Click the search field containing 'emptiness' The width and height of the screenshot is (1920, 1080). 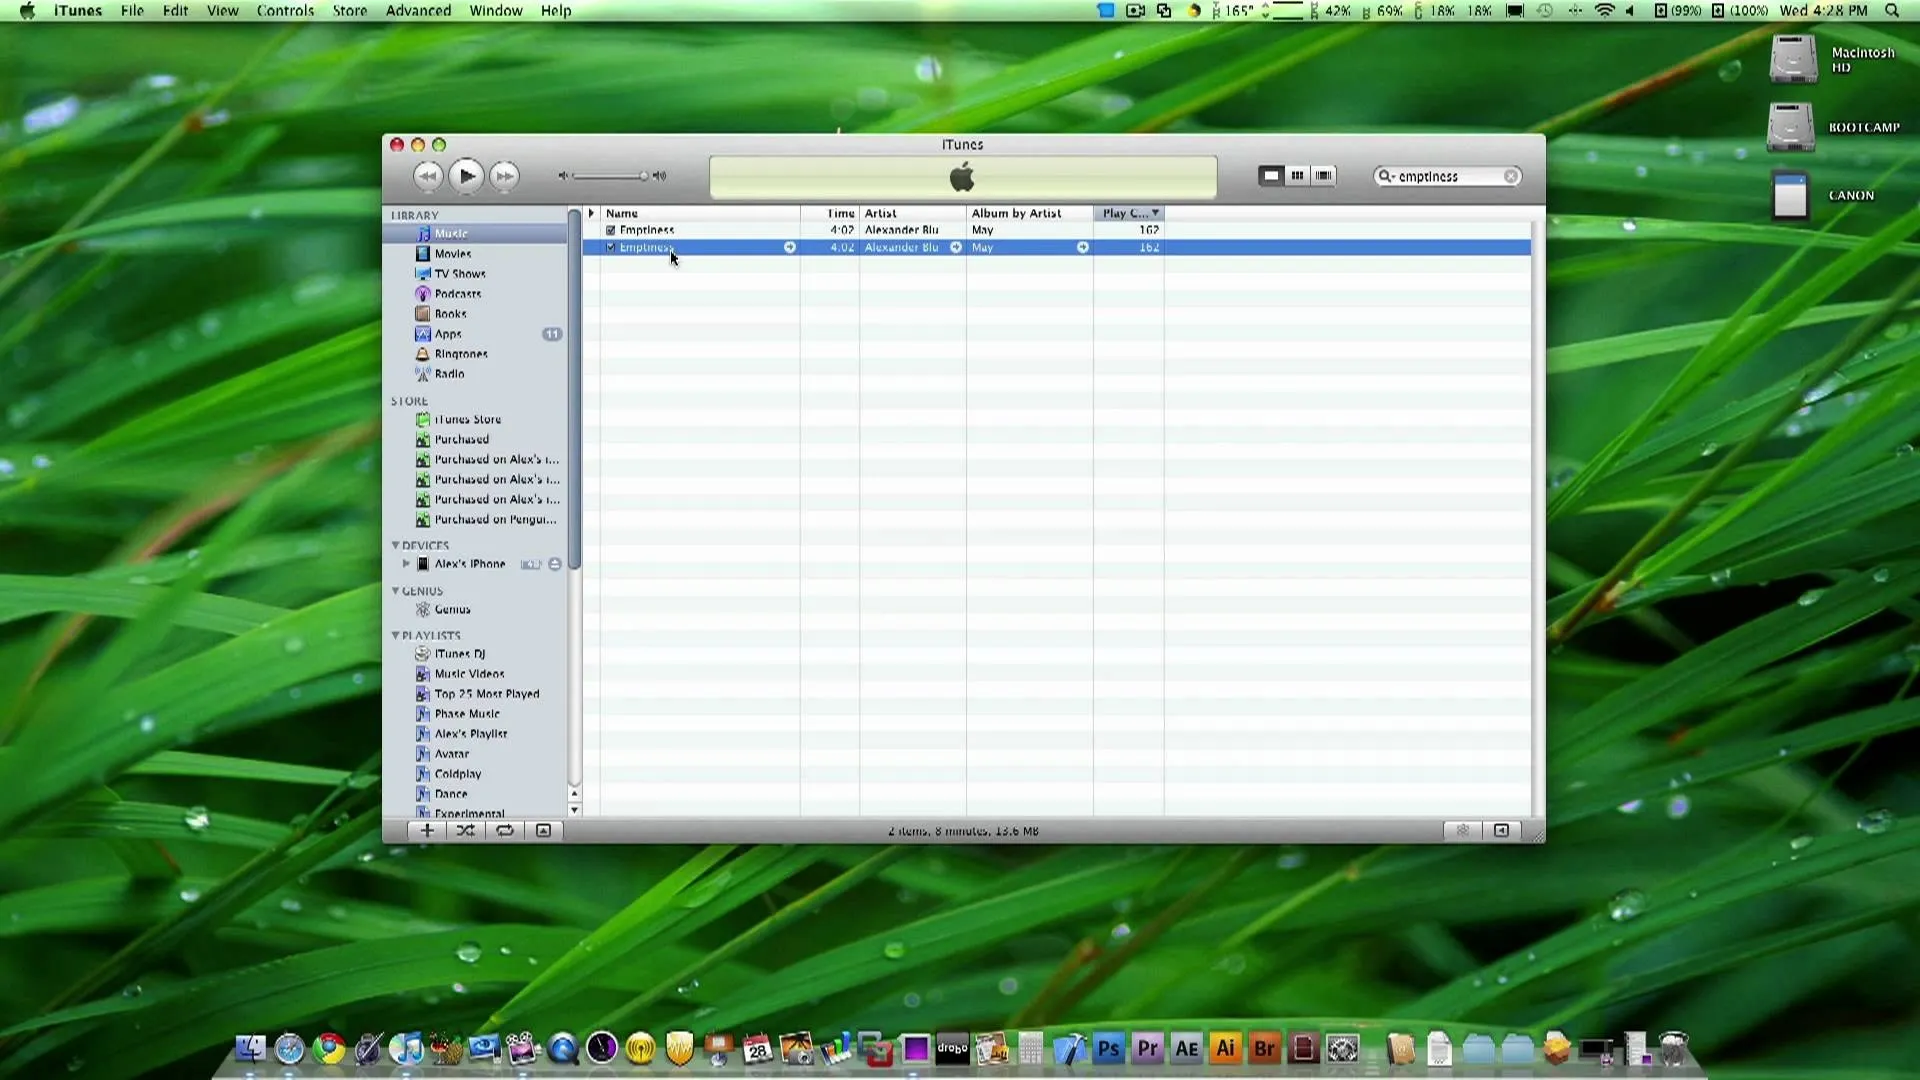click(1448, 176)
